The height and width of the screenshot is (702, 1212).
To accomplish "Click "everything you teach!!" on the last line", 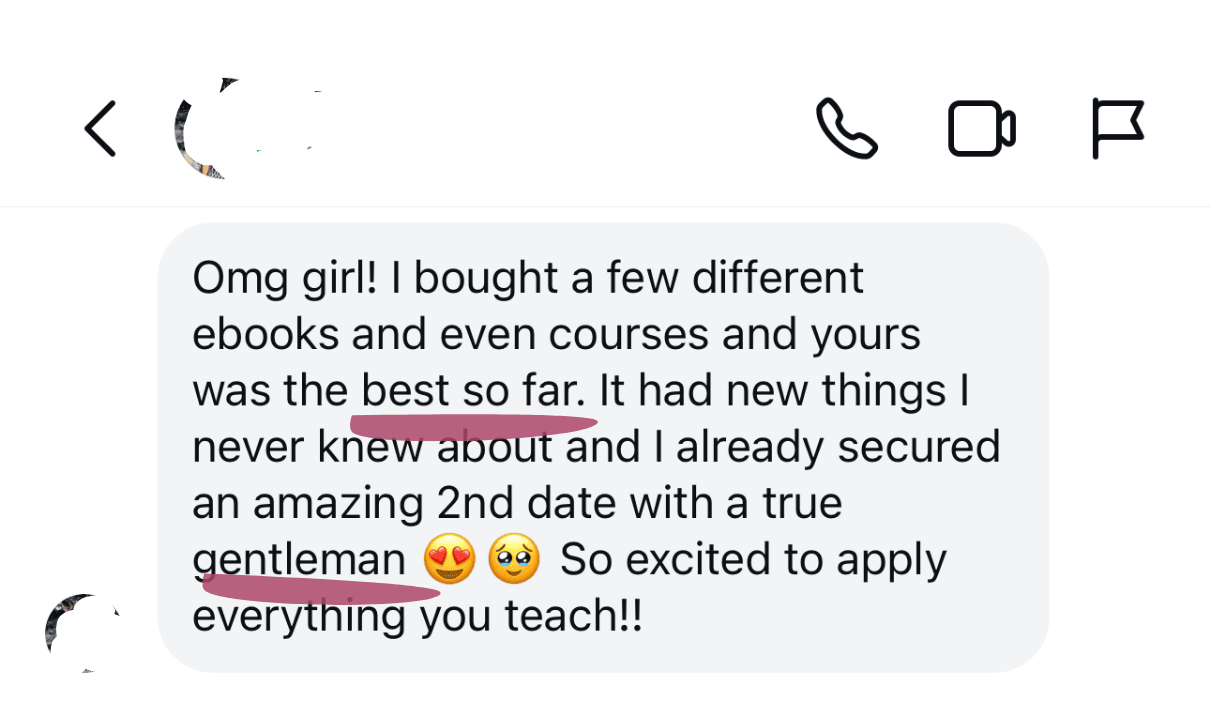I will (x=416, y=616).
